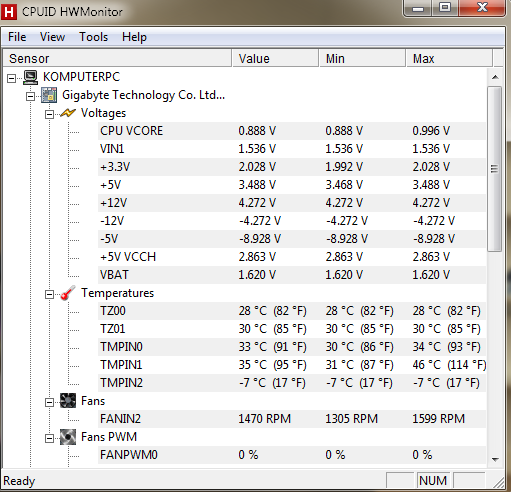Click the vertical scrollbar thumb

(495, 169)
